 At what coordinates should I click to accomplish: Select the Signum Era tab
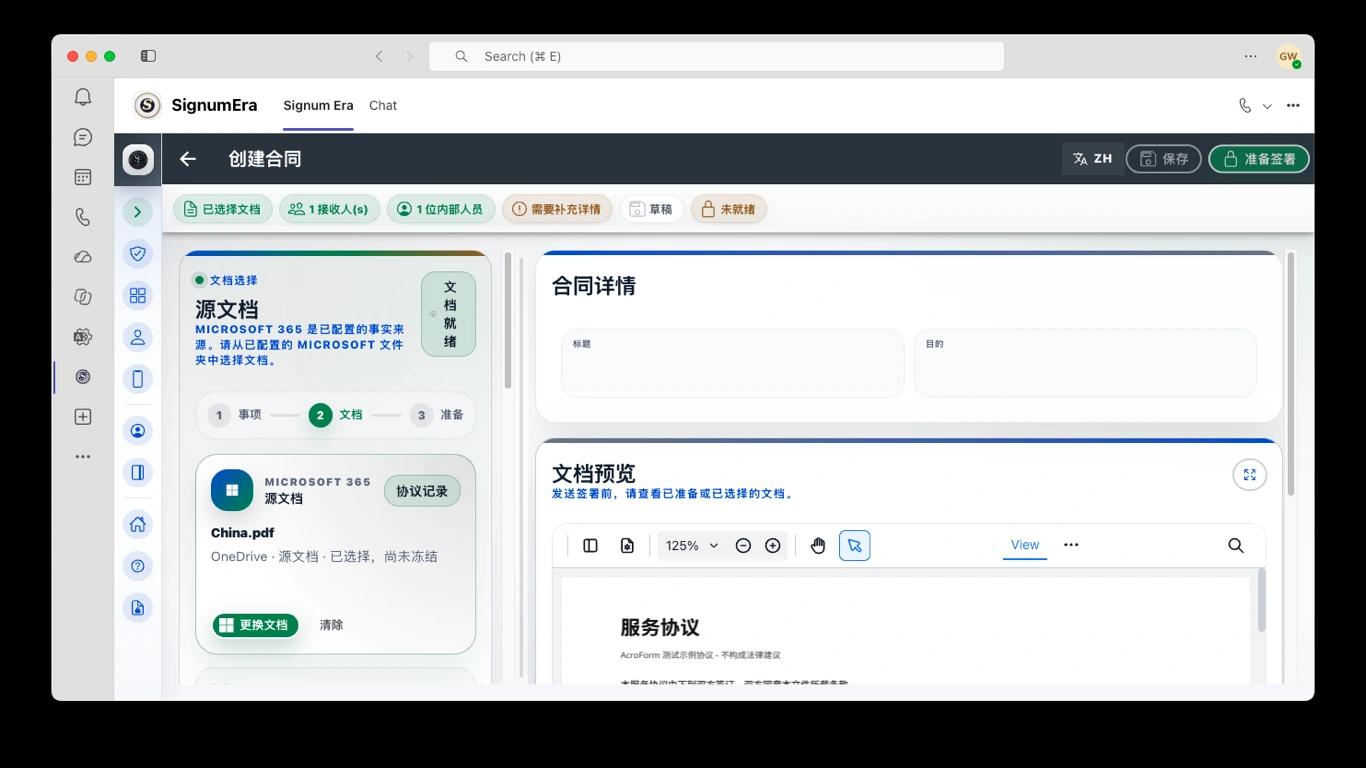coord(318,105)
